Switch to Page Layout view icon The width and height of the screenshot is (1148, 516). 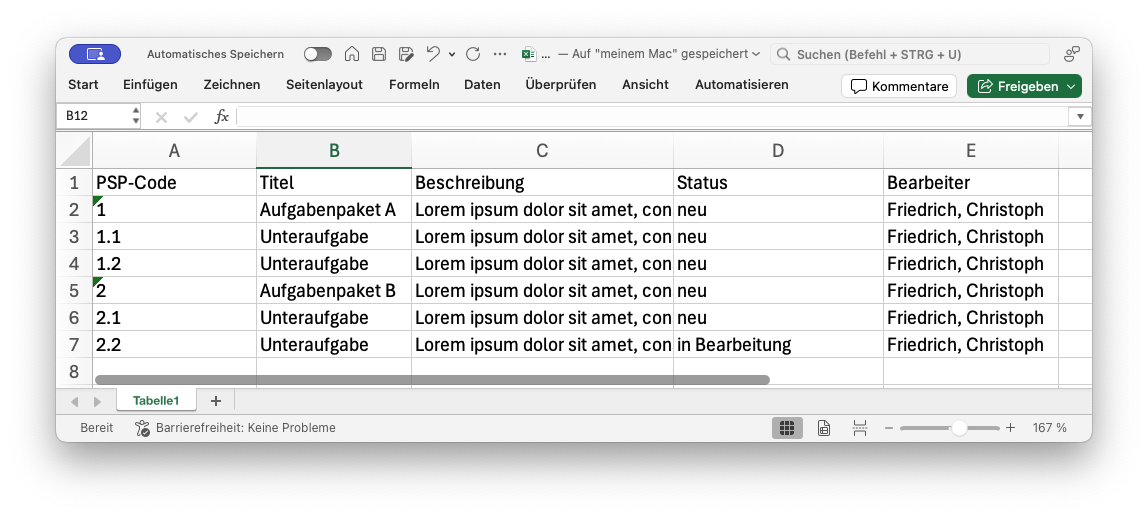point(824,428)
